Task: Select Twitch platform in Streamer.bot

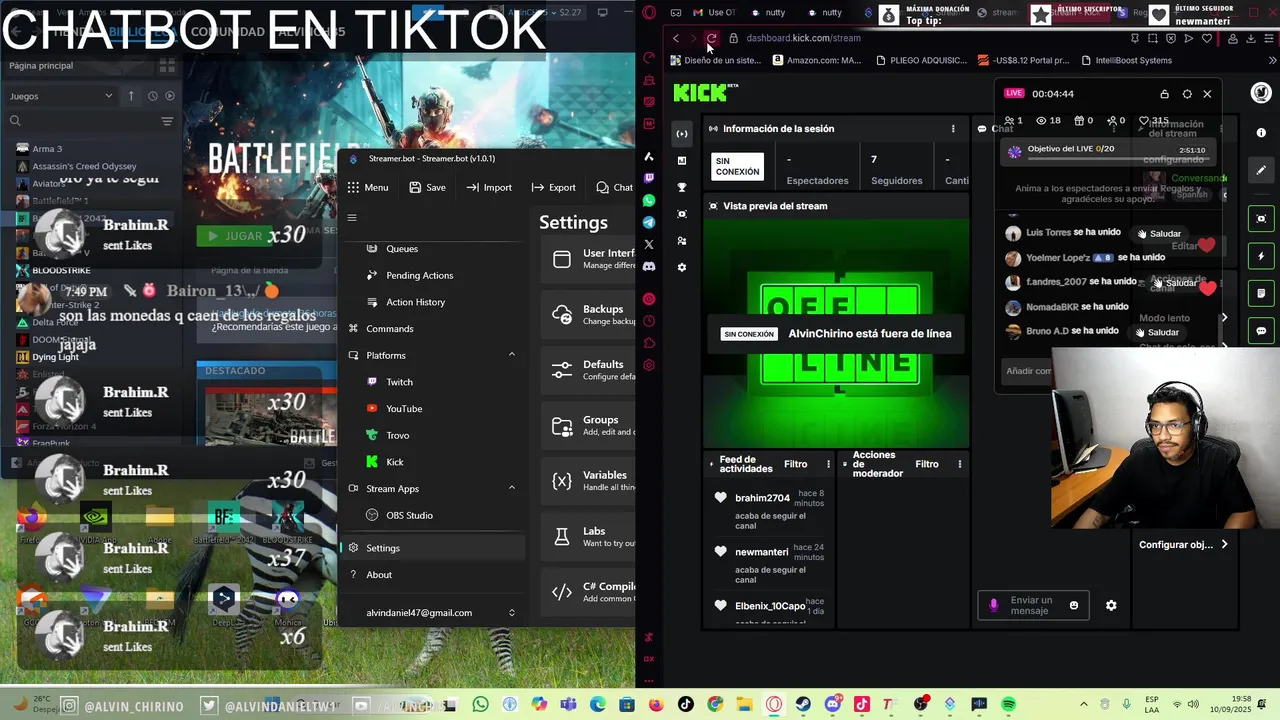Action: 399,382
